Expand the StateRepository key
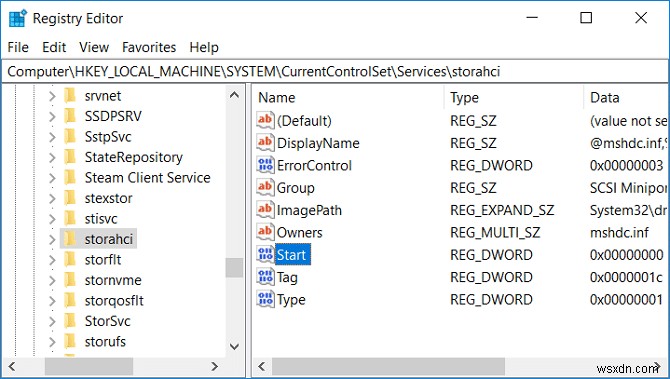The width and height of the screenshot is (670, 379). point(52,157)
